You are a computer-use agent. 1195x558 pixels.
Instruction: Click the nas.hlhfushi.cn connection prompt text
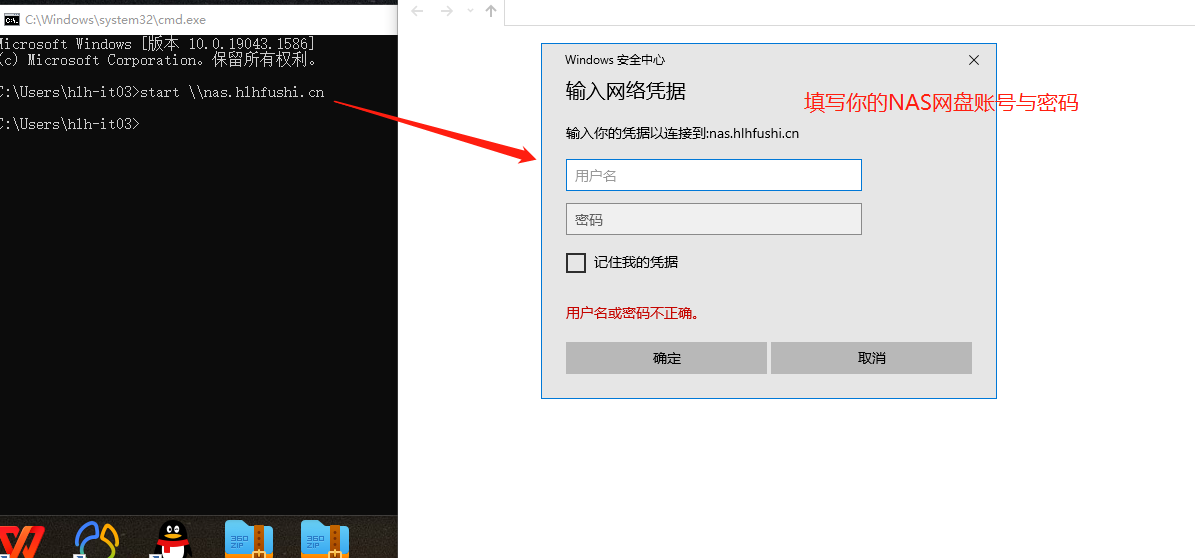pos(682,133)
